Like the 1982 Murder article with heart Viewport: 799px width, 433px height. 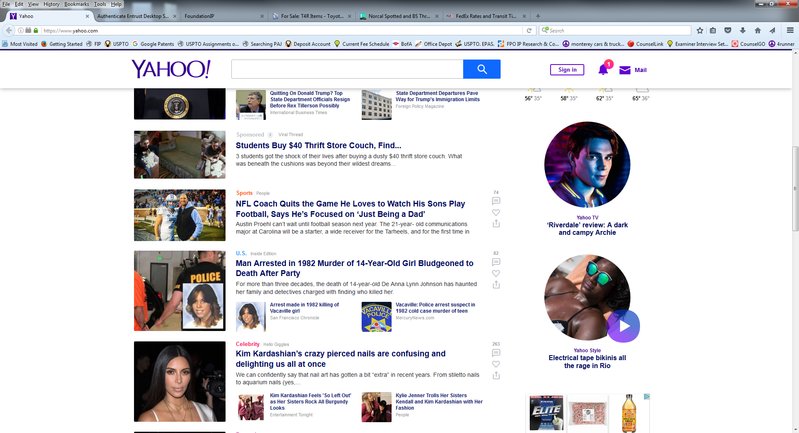pos(496,273)
